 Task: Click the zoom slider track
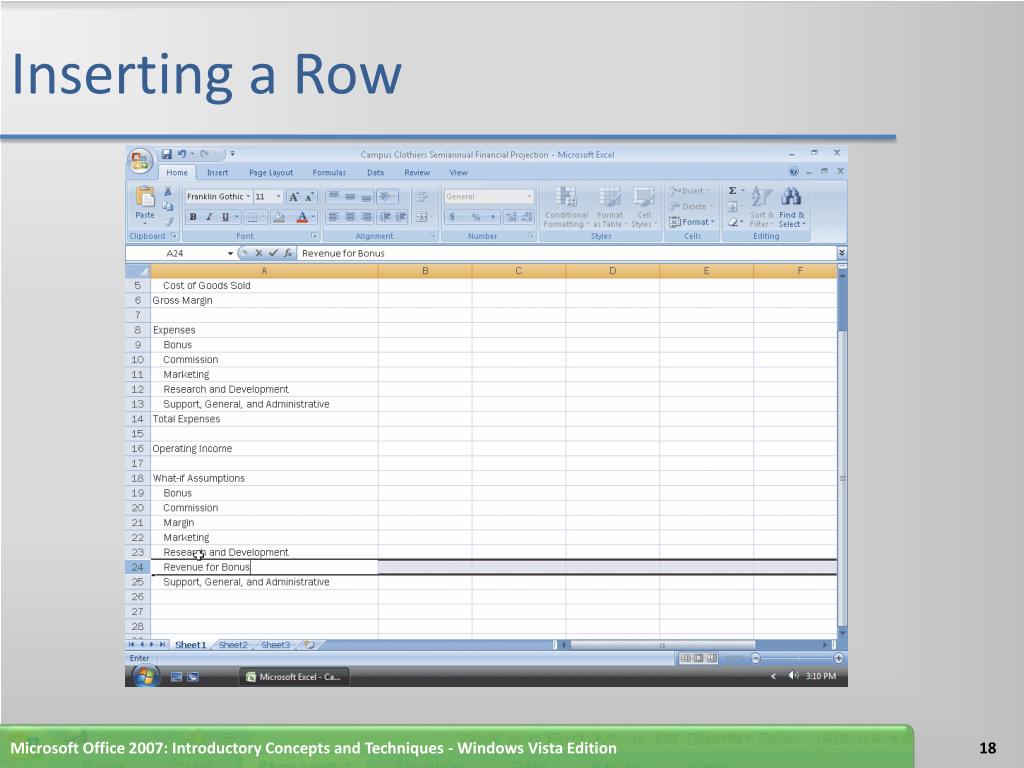(797, 658)
